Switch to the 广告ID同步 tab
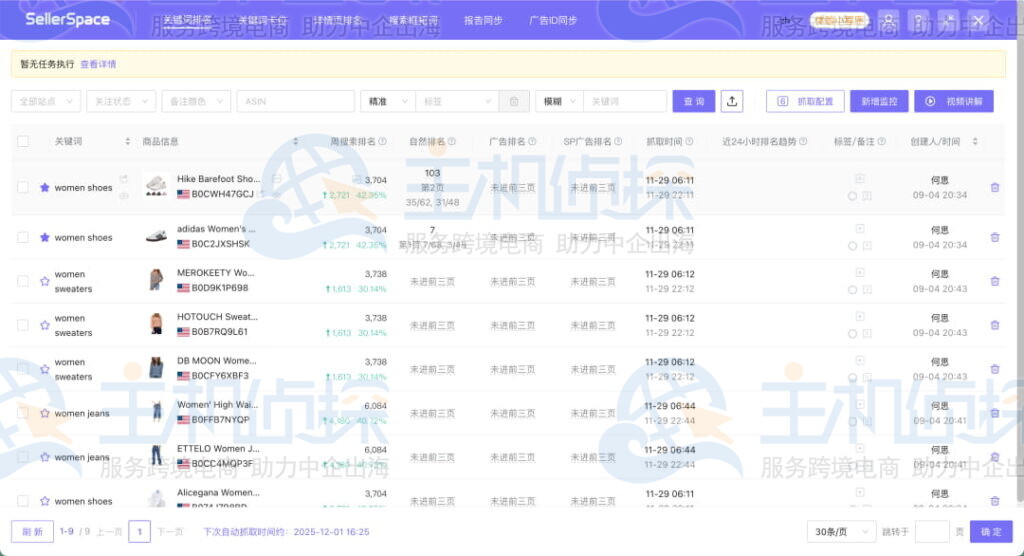 click(552, 20)
